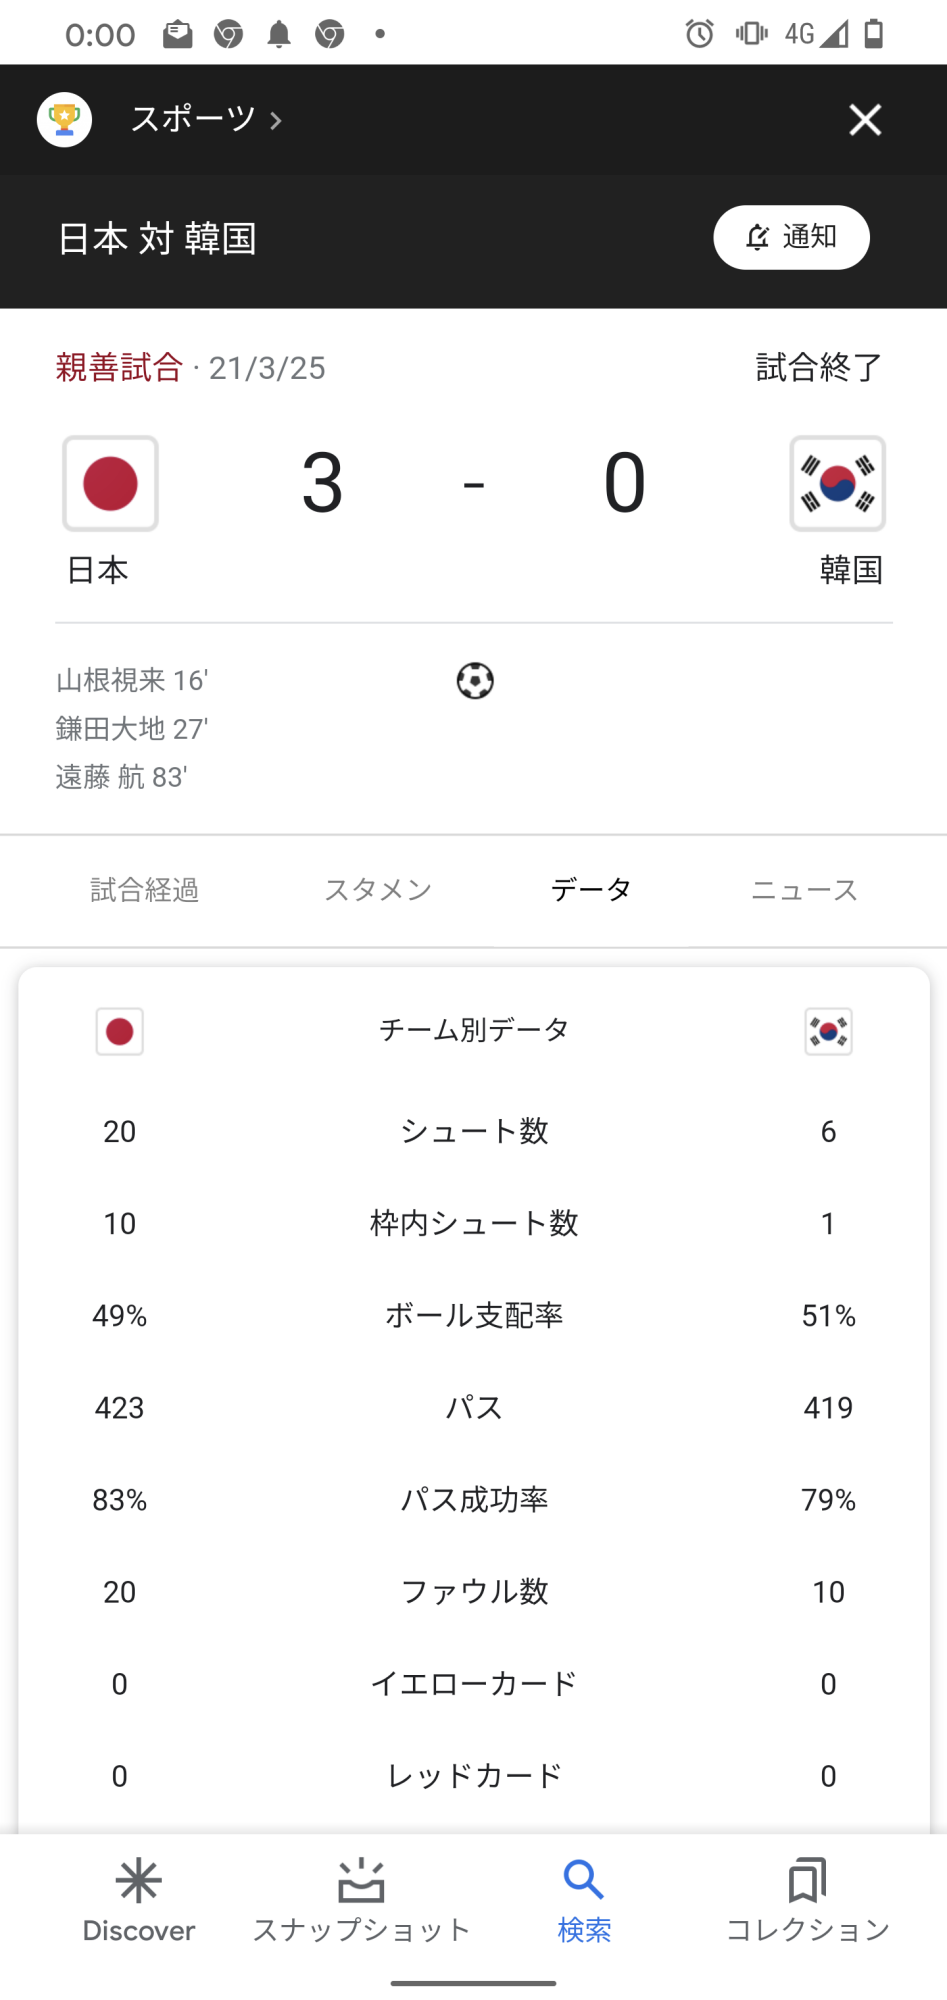Tap the 日本 team name
Image resolution: width=947 pixels, height=2000 pixels.
(98, 570)
